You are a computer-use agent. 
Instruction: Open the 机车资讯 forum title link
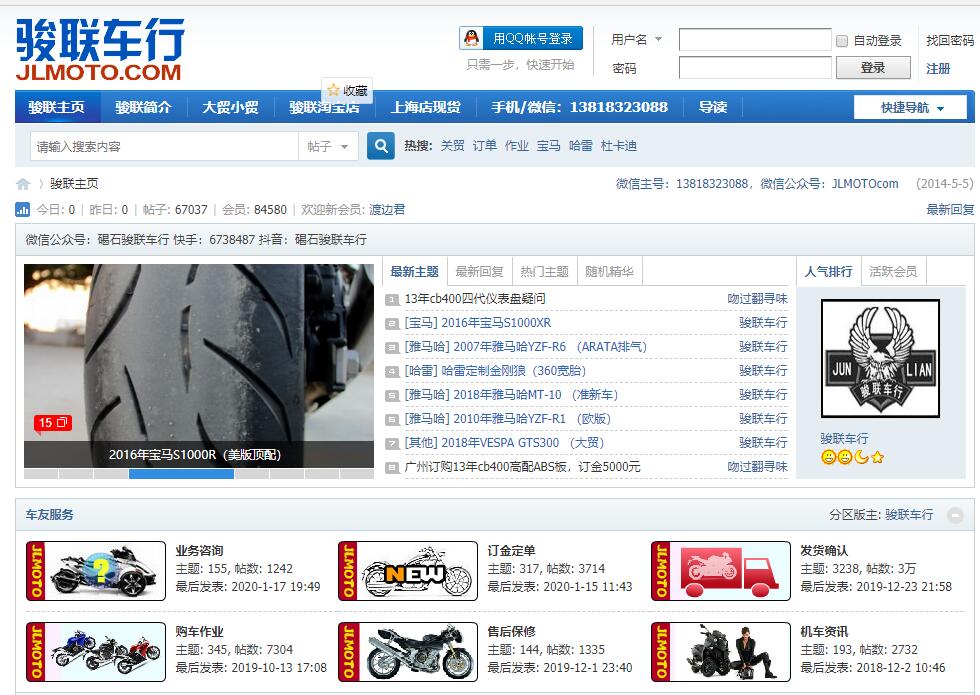coord(824,631)
